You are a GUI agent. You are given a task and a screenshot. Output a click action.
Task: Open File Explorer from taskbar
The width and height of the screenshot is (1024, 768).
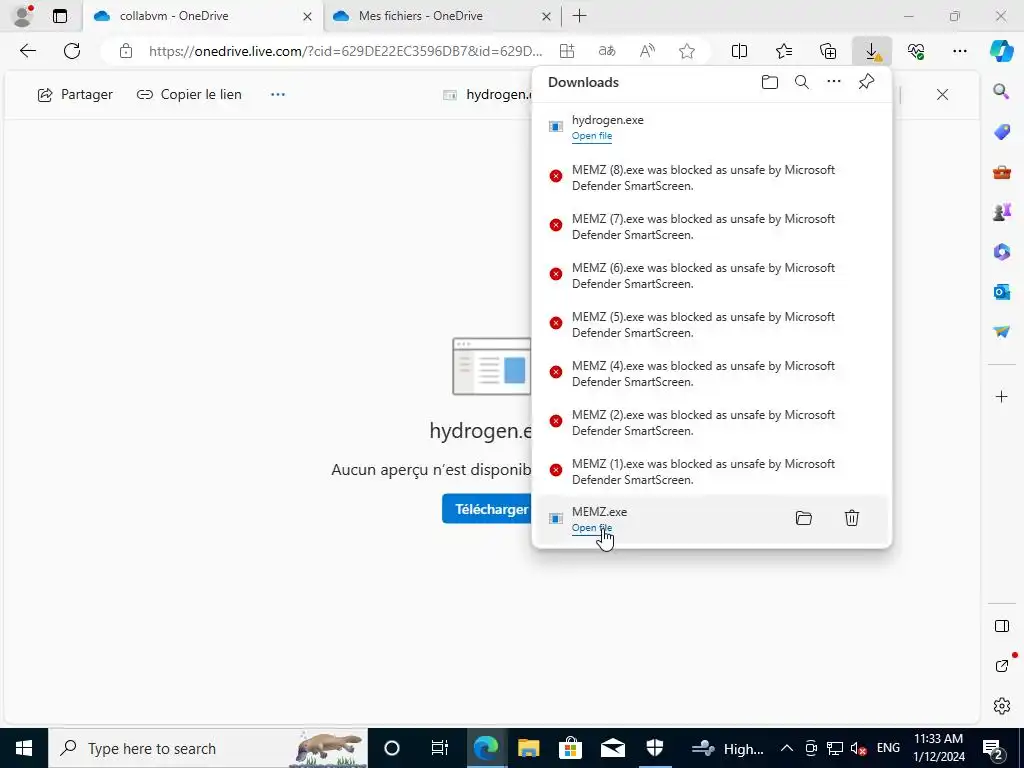528,748
